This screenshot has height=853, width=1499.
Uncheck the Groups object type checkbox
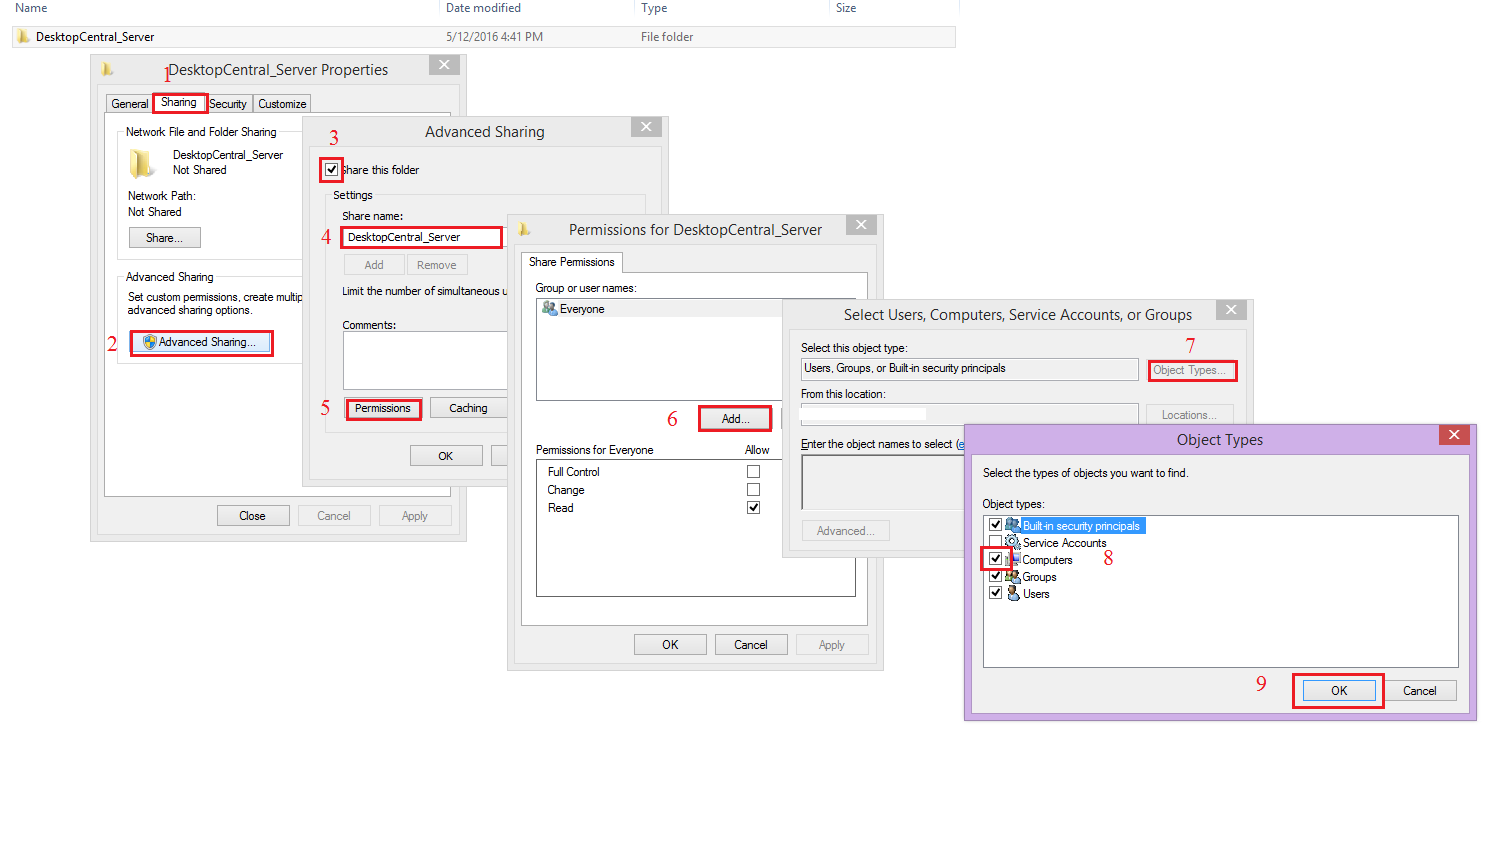(995, 576)
